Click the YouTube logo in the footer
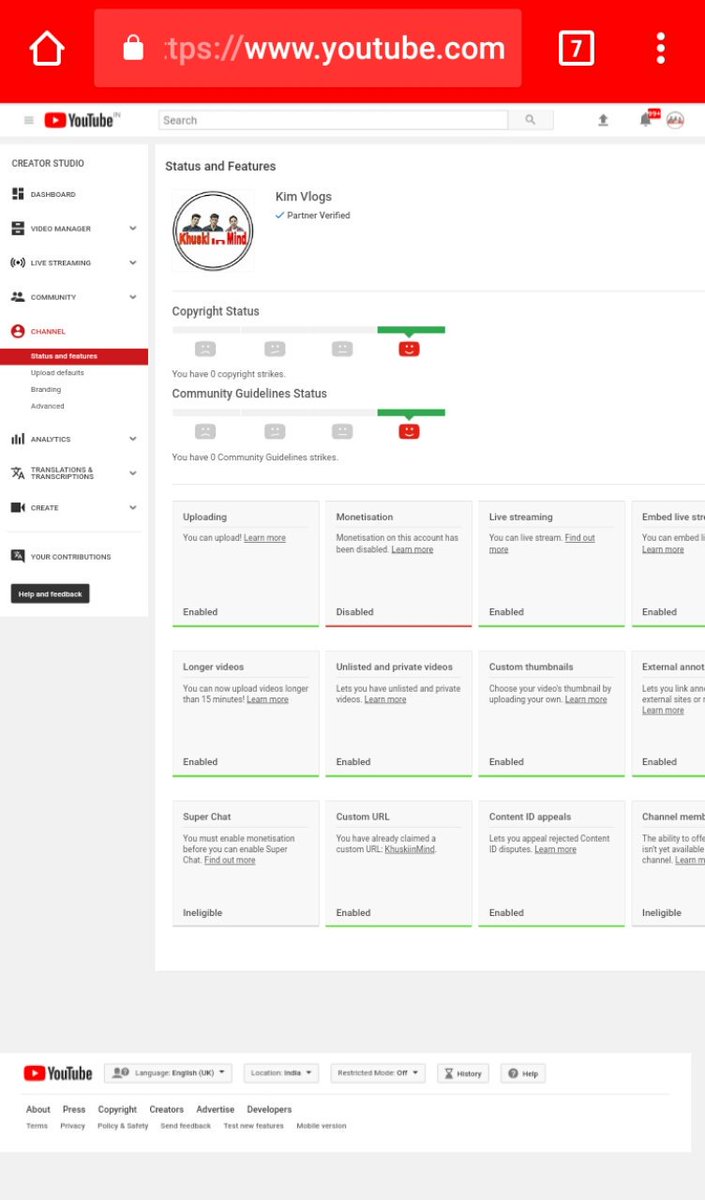This screenshot has height=1200, width=705. [x=58, y=1073]
